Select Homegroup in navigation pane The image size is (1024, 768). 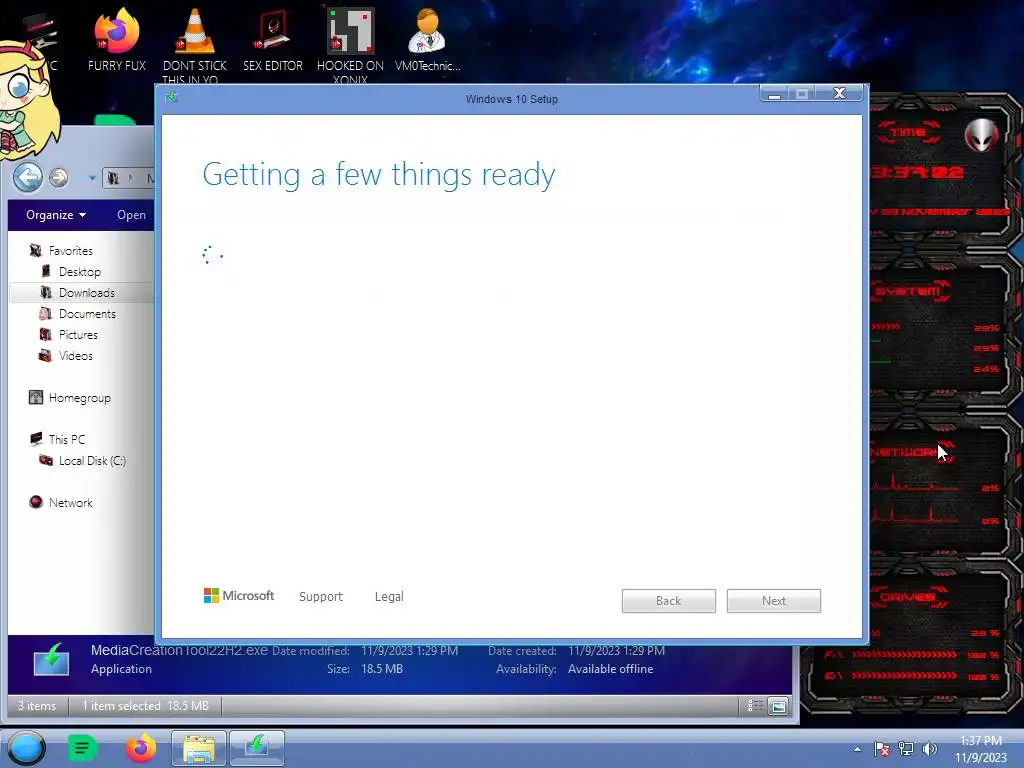(x=80, y=398)
